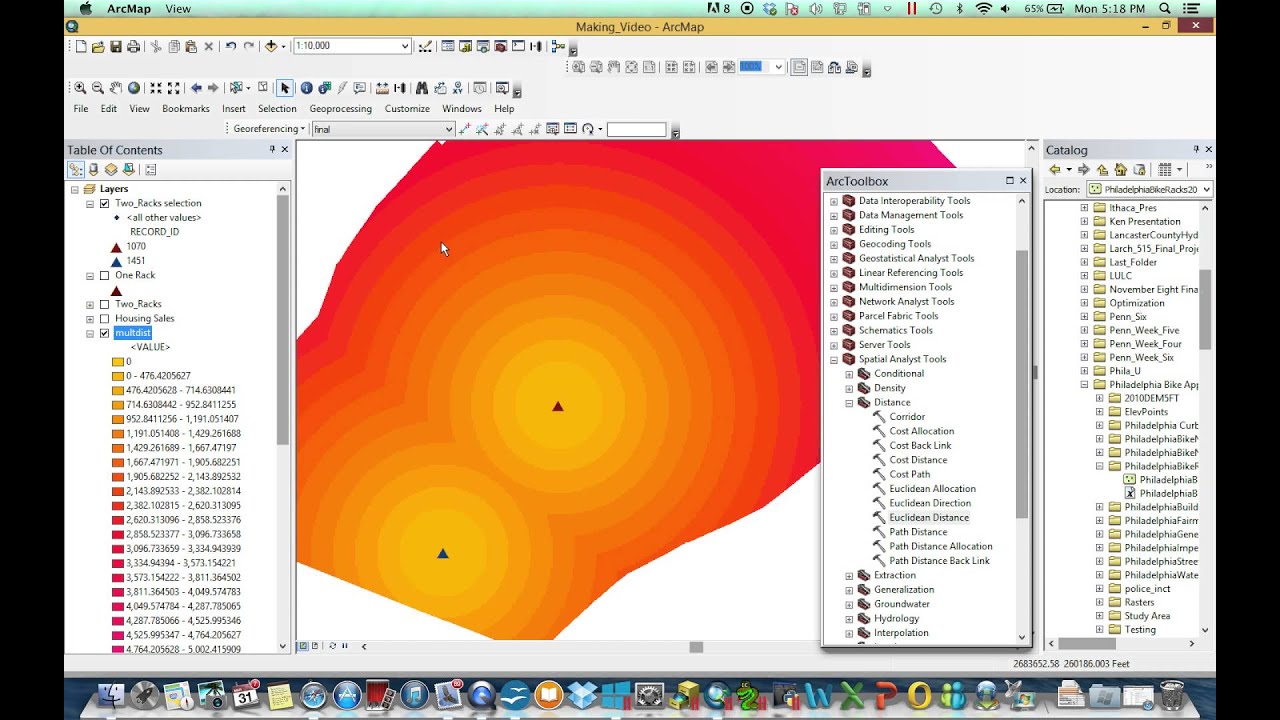Collapse the Distance toolset

coord(849,403)
